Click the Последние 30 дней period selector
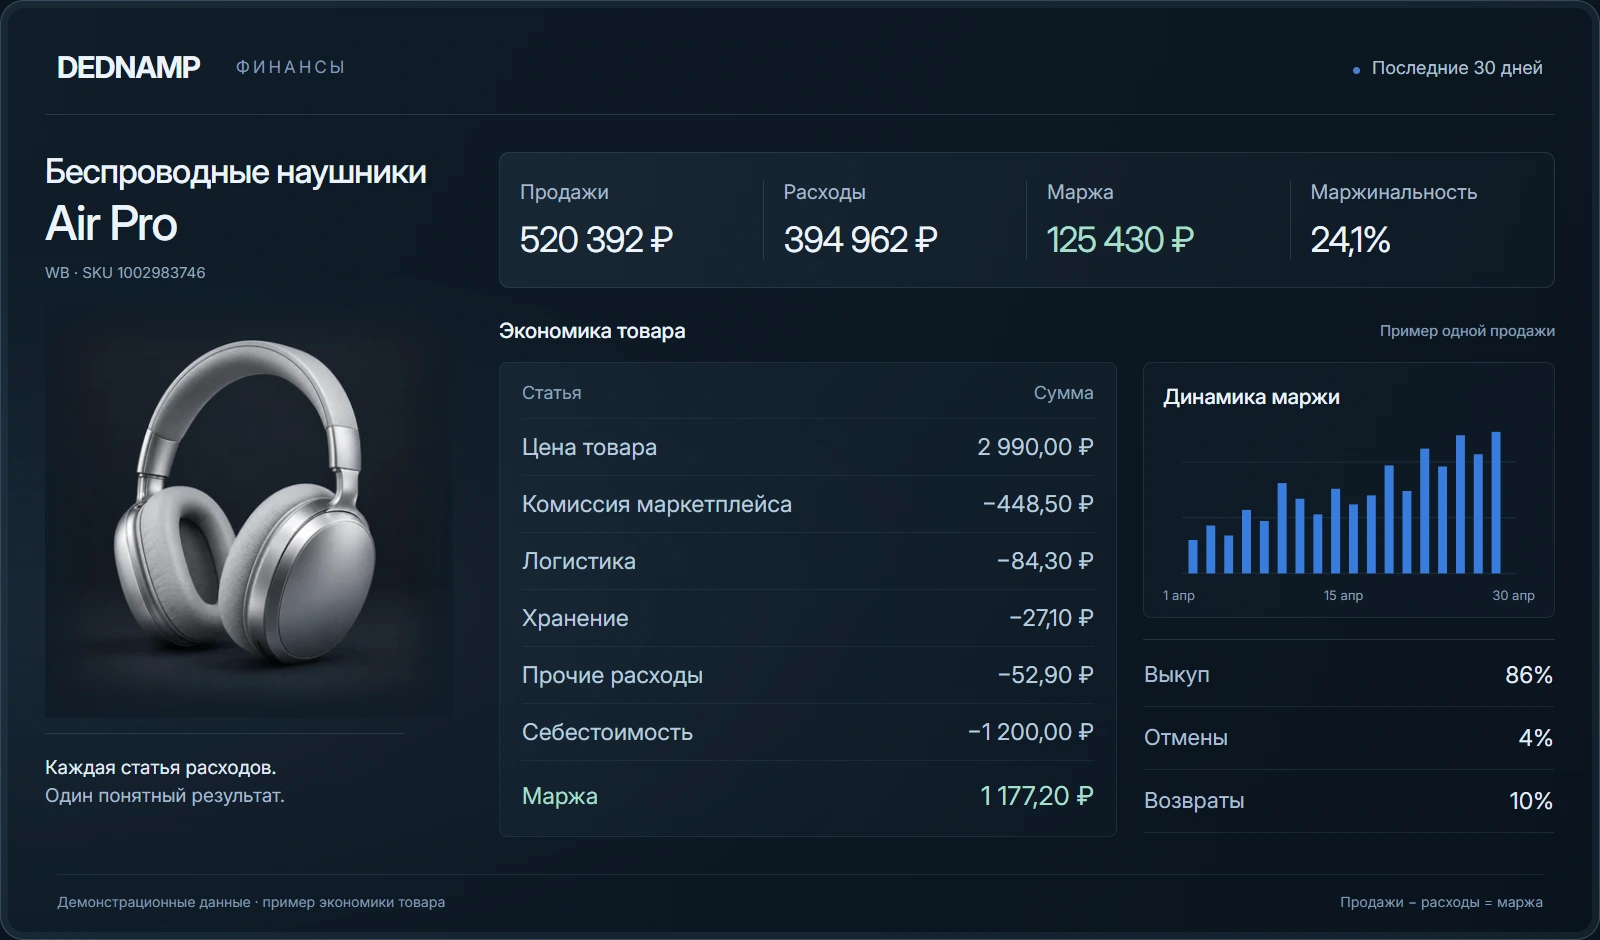Viewport: 1600px width, 940px height. tap(1447, 68)
